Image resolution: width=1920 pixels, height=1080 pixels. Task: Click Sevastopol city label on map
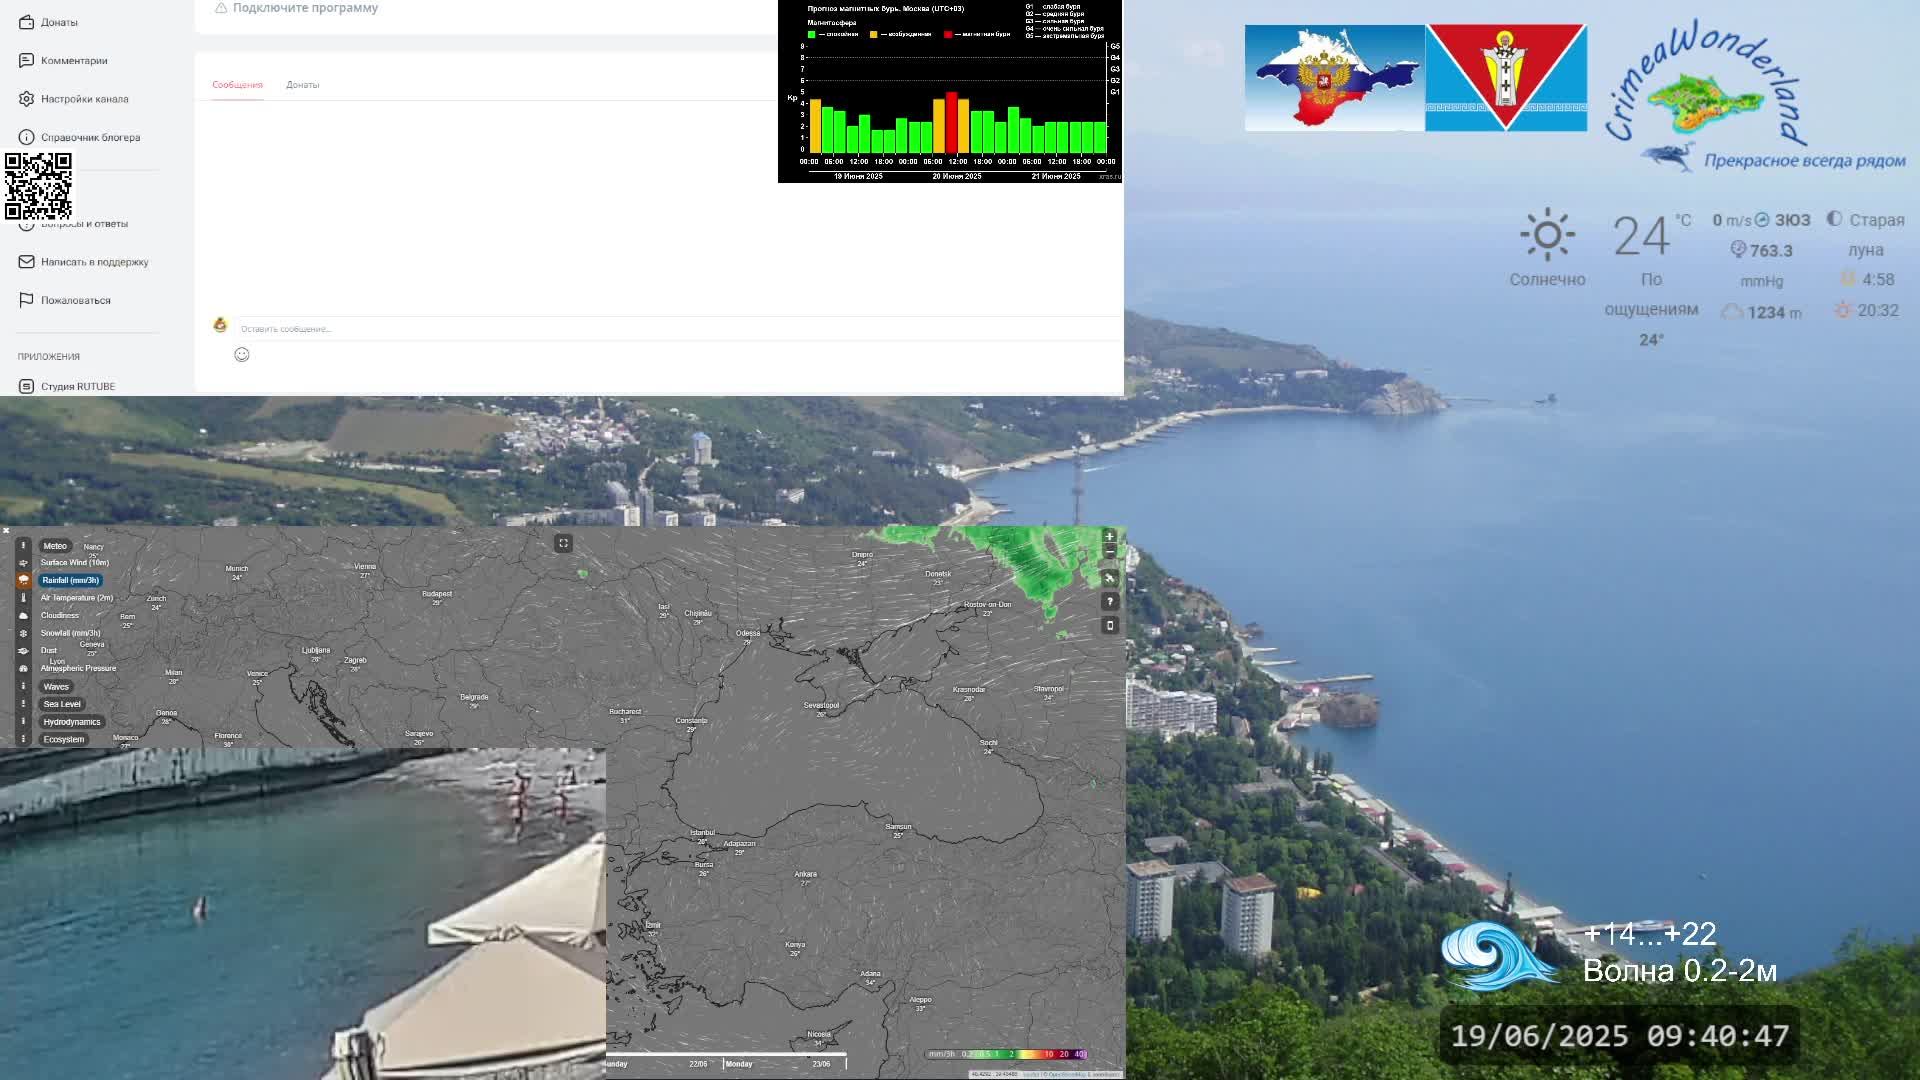pos(822,706)
